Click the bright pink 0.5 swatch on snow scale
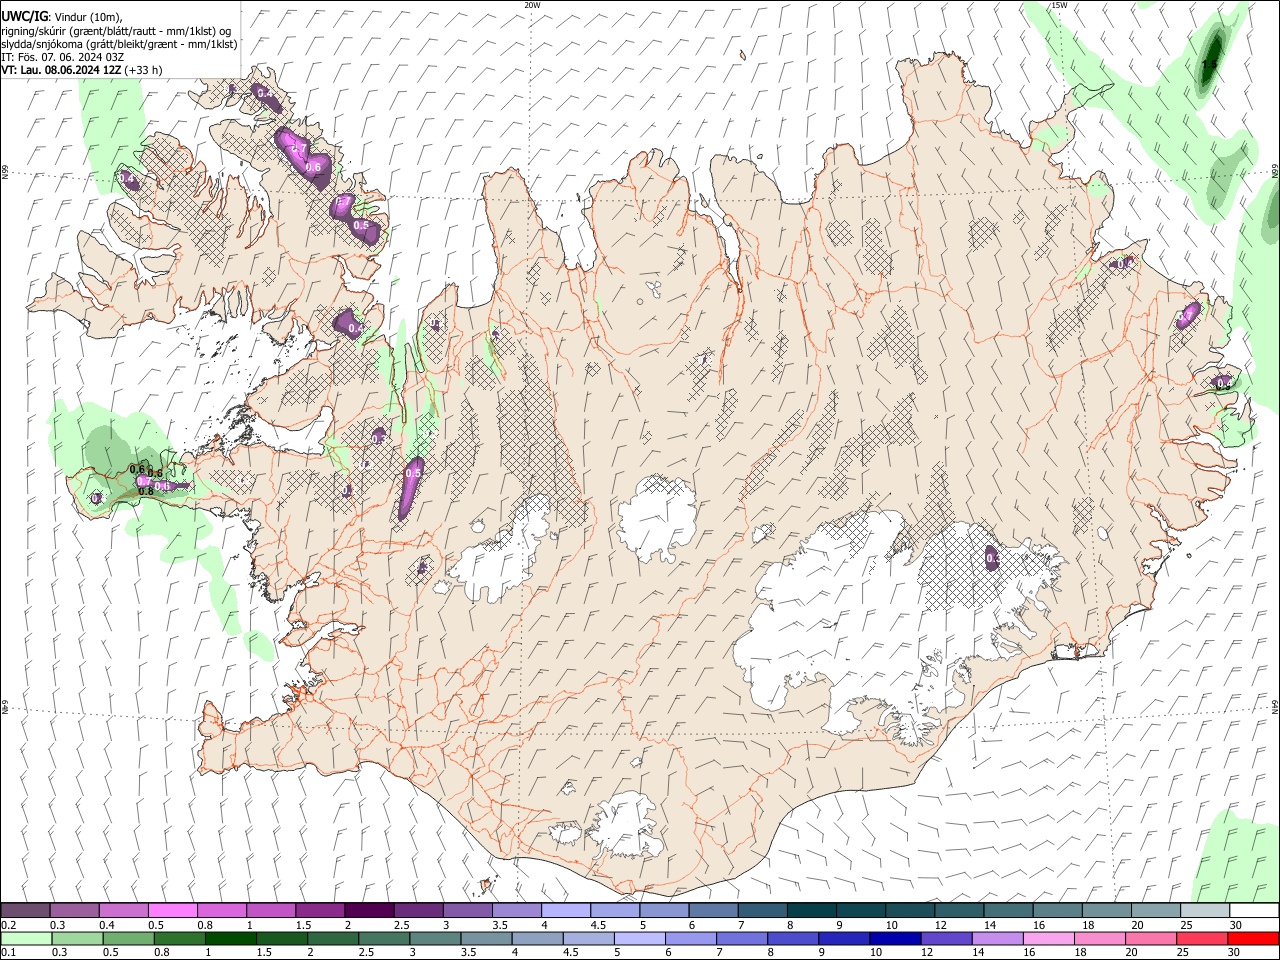The image size is (1280, 960). [172, 911]
